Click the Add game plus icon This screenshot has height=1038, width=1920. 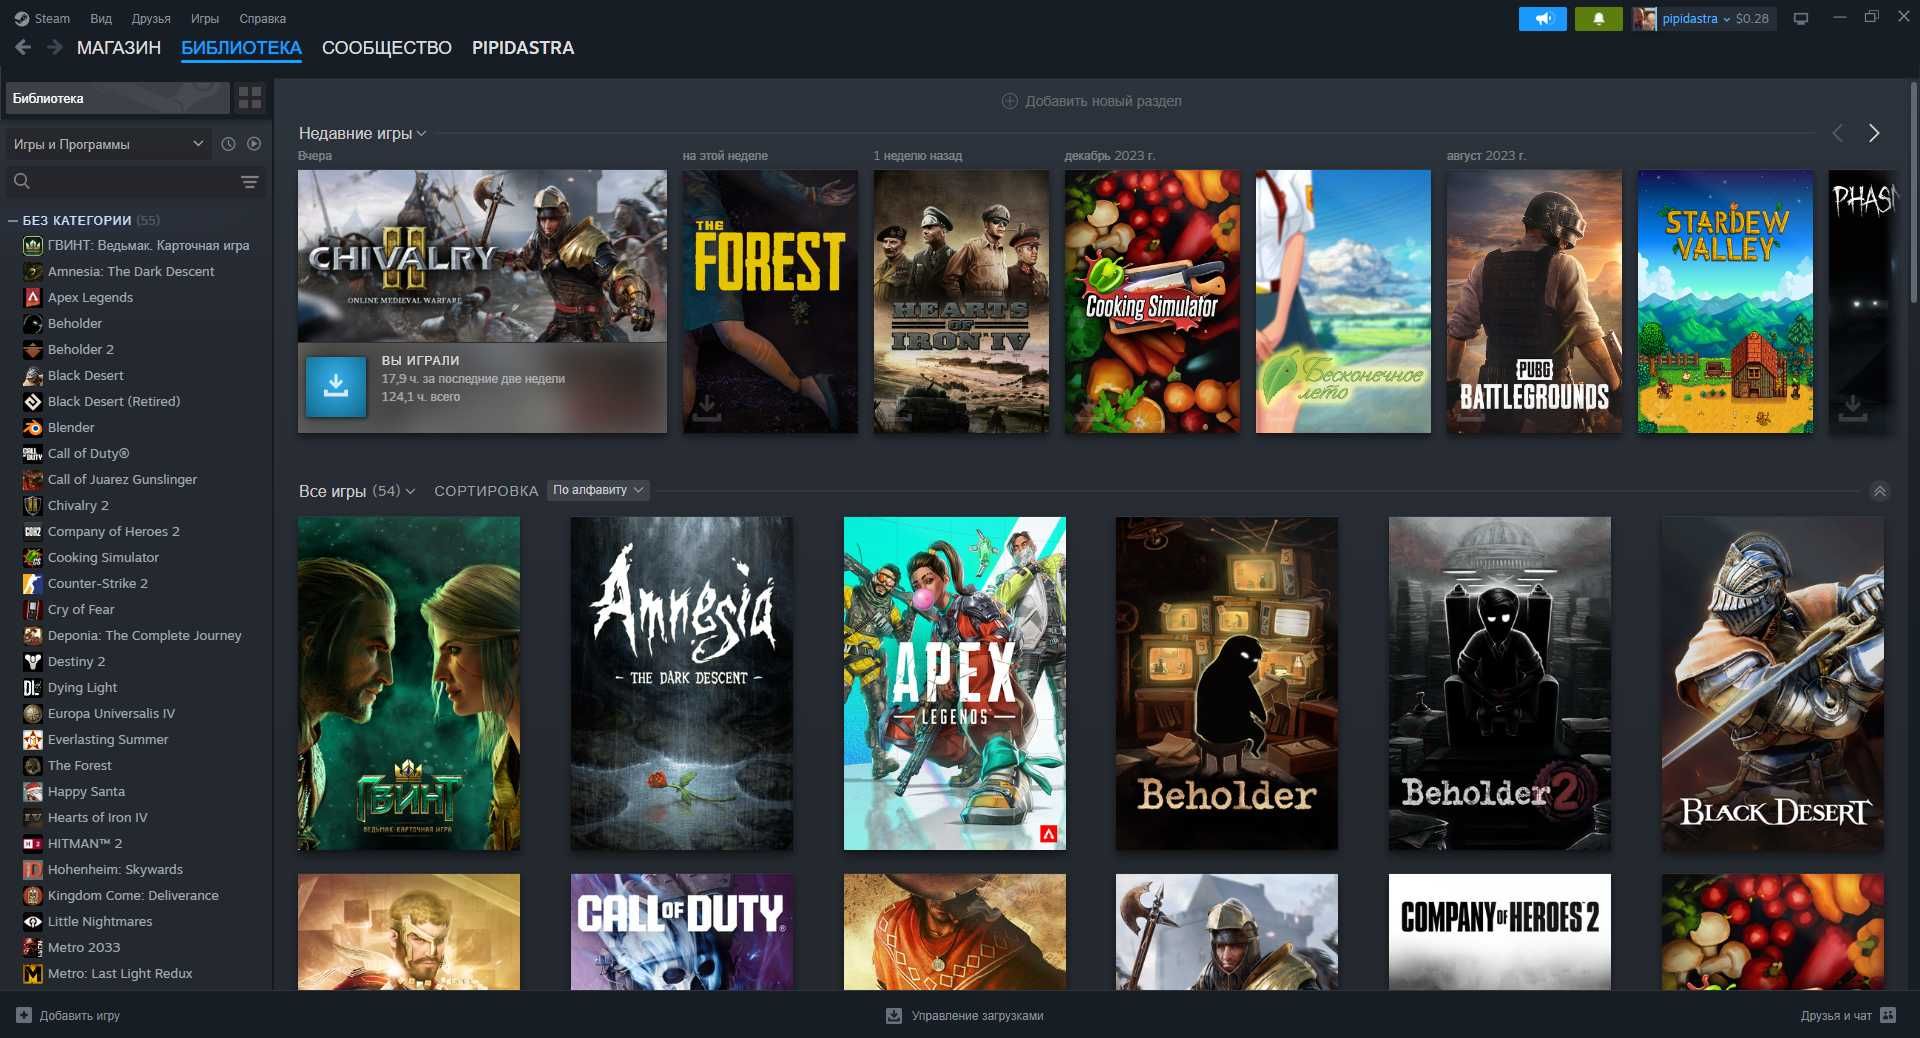coord(24,1015)
